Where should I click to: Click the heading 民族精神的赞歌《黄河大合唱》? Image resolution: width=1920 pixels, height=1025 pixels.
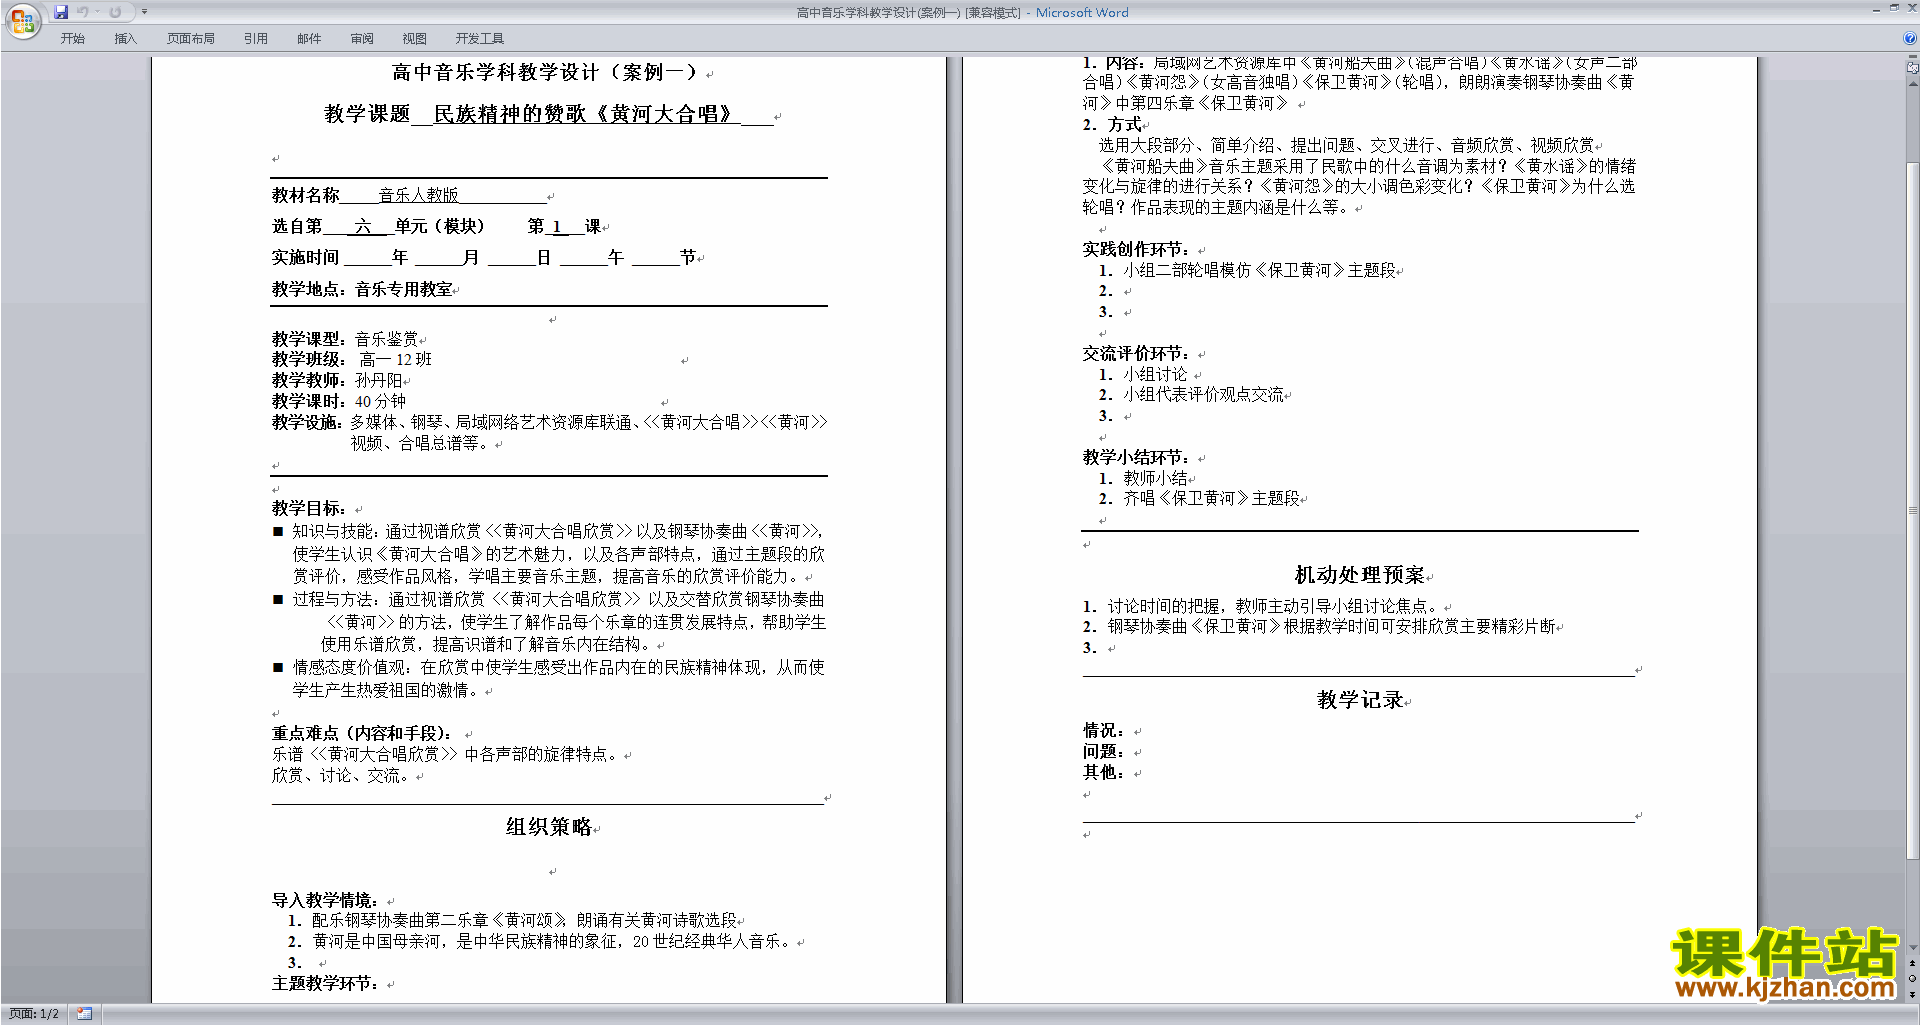pyautogui.click(x=586, y=114)
